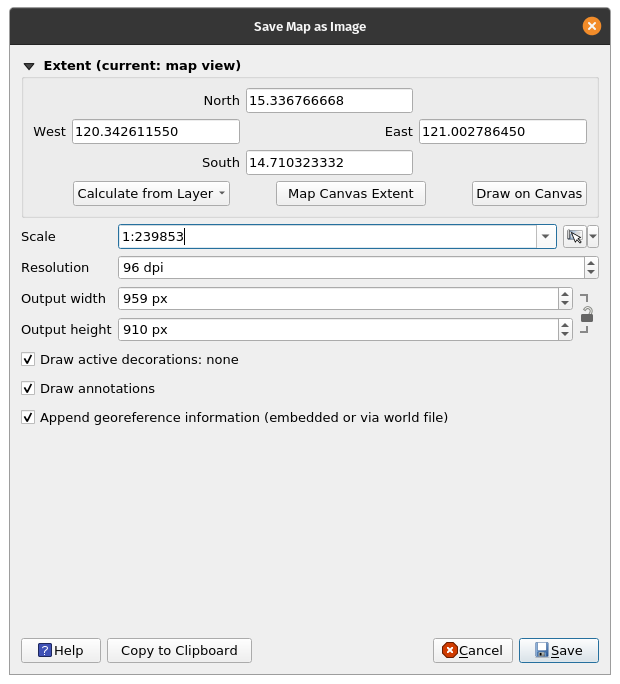Click the Extent (current: map view) heading
The height and width of the screenshot is (684, 620).
click(x=142, y=66)
